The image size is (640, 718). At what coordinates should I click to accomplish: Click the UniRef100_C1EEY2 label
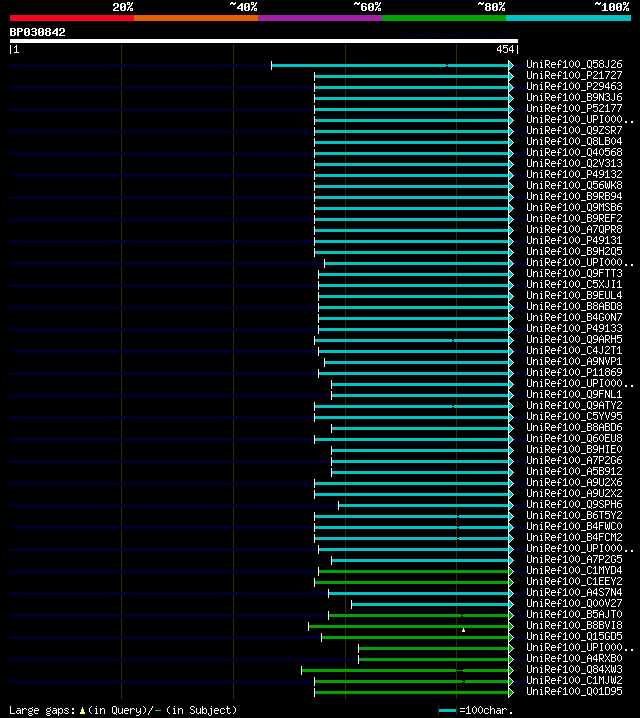point(574,581)
